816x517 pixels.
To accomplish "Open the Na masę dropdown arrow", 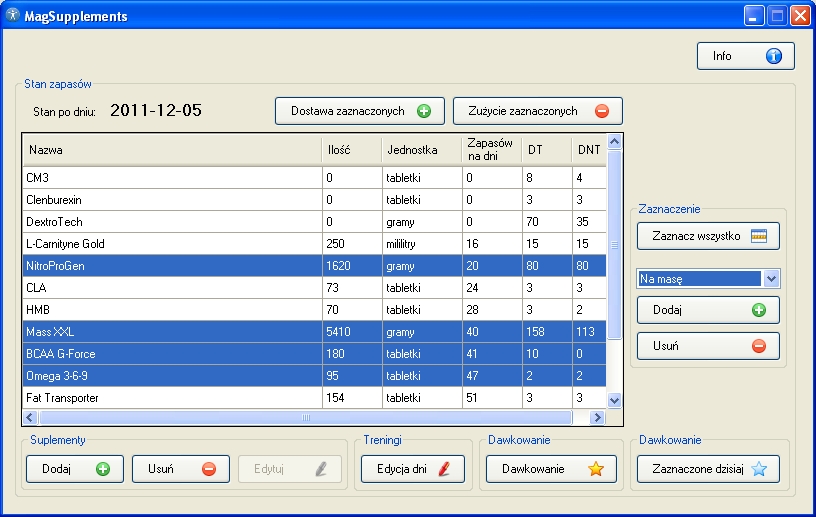I will (x=771, y=279).
